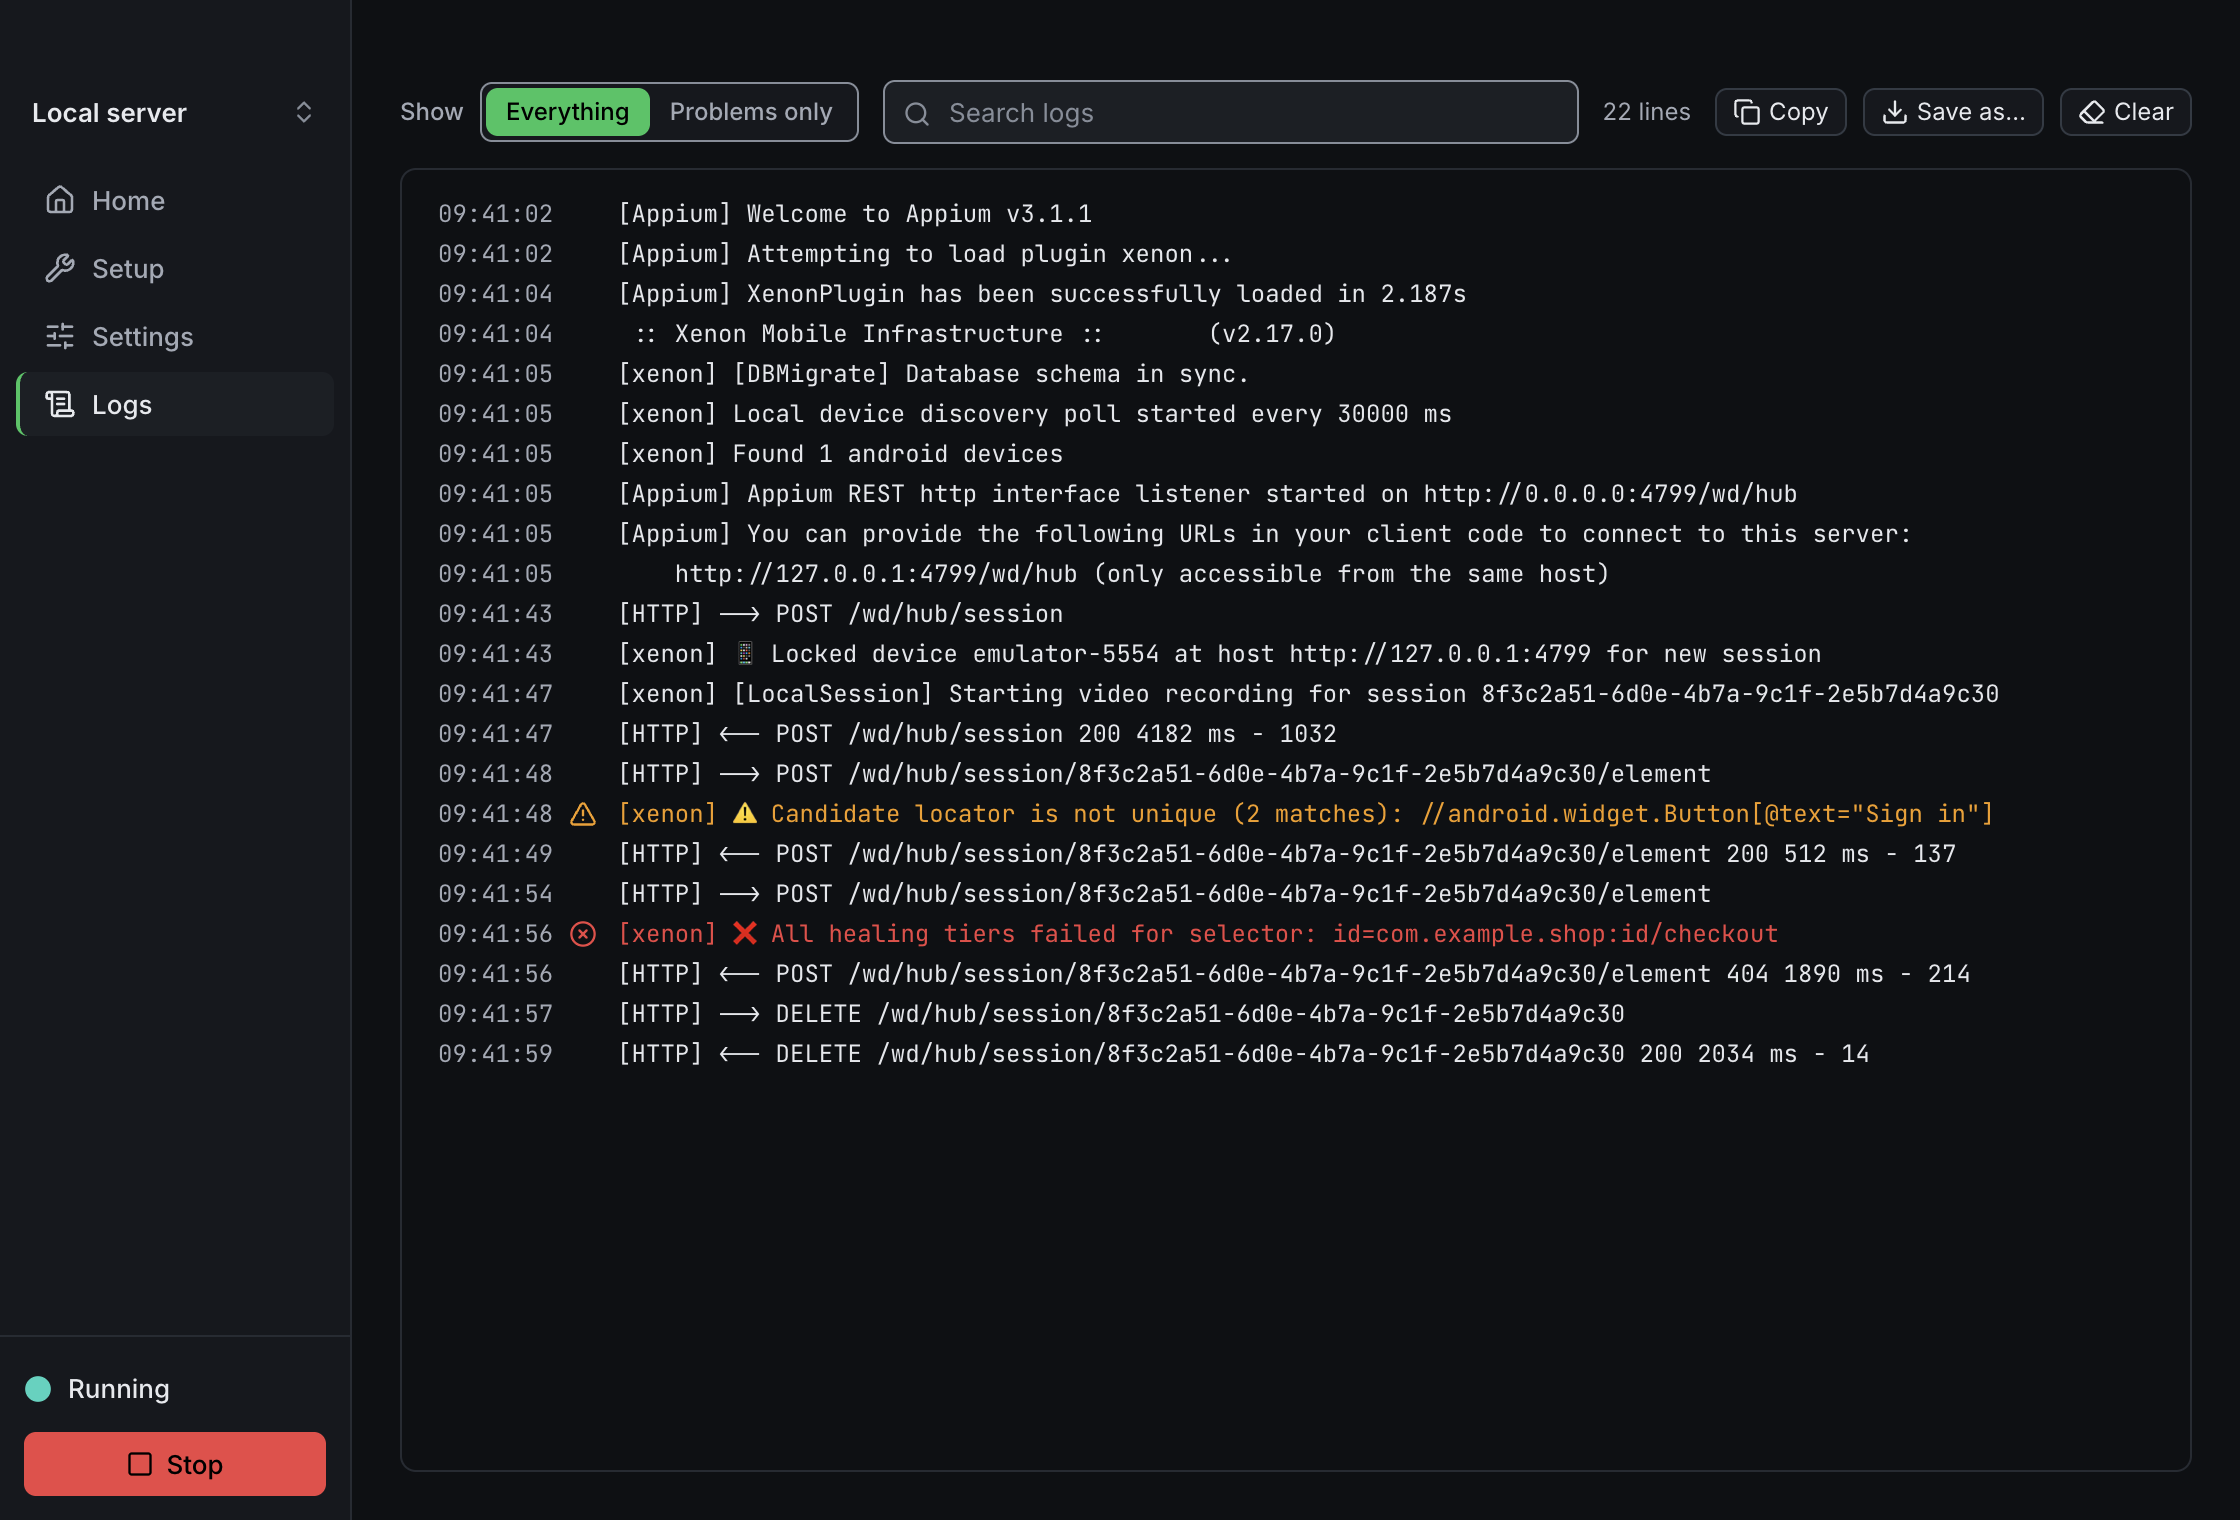Screen dimensions: 2240x1520
Task: Save logs with Save as...
Action: coord(1953,112)
